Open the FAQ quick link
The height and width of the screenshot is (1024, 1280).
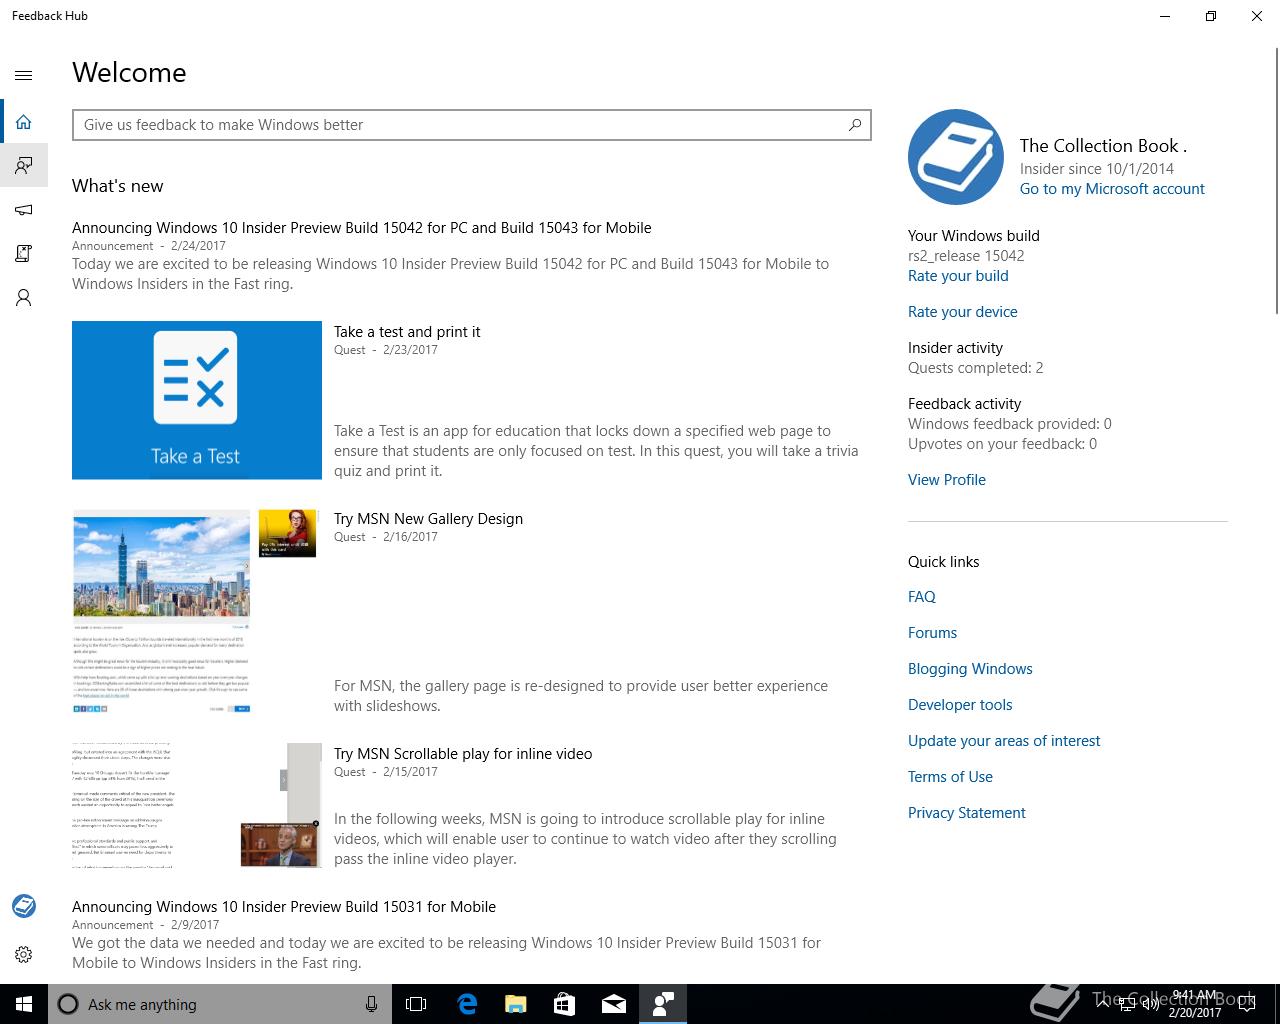pos(921,597)
